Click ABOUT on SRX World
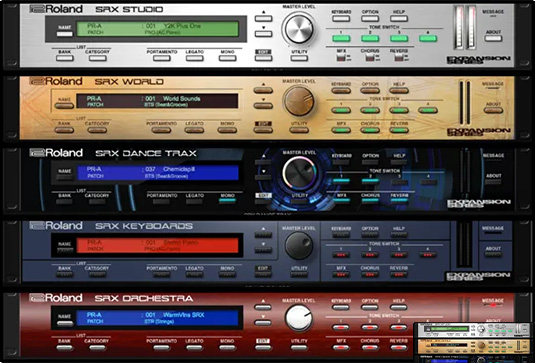This screenshot has height=363, width=535. [493, 110]
